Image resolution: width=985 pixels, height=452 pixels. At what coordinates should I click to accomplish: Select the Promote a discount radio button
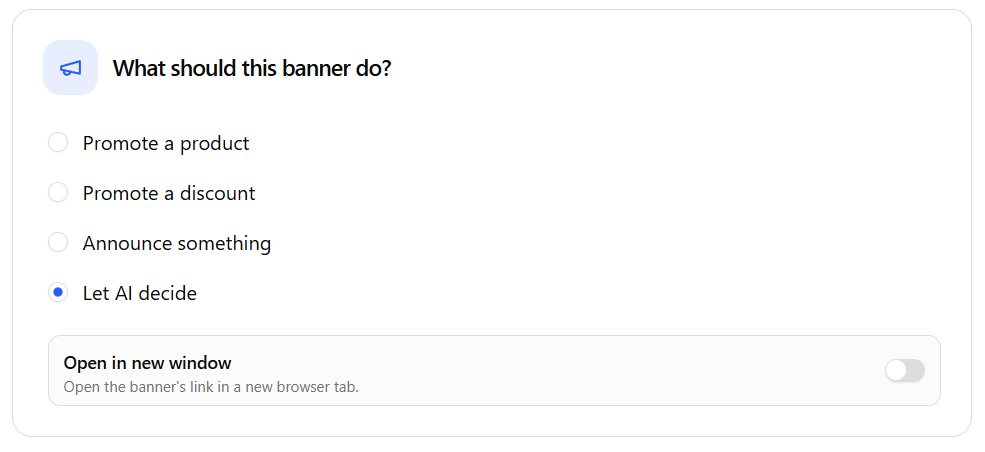(58, 192)
